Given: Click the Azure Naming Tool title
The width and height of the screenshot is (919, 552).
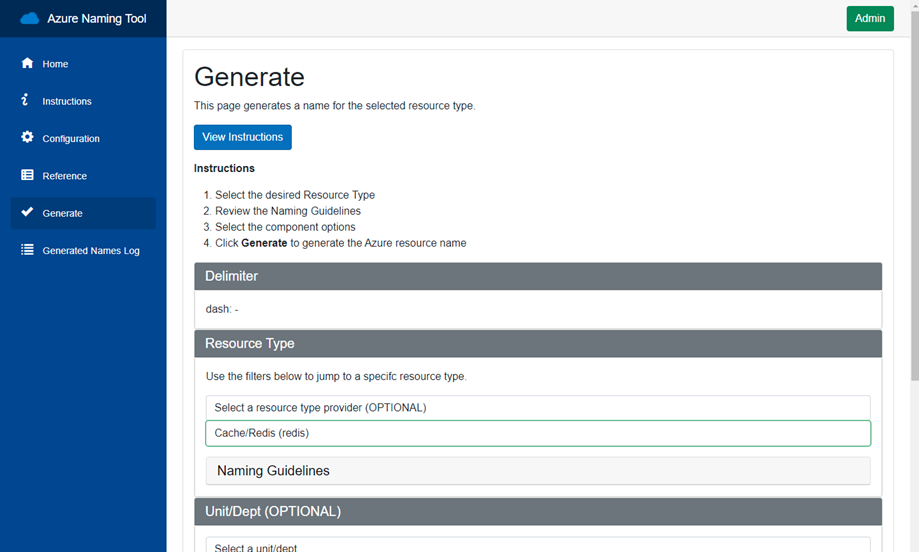Looking at the screenshot, I should click(97, 19).
